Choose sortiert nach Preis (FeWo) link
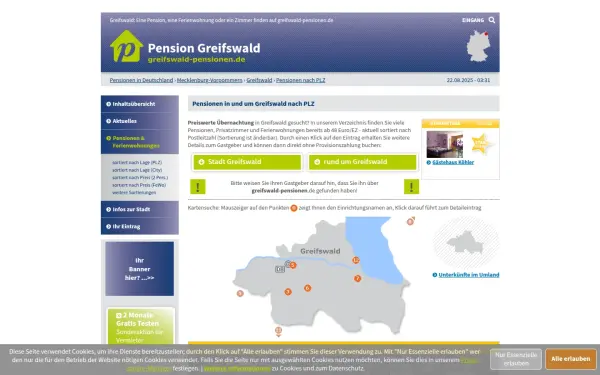Screen dimensions: 600x375 (x=139, y=185)
